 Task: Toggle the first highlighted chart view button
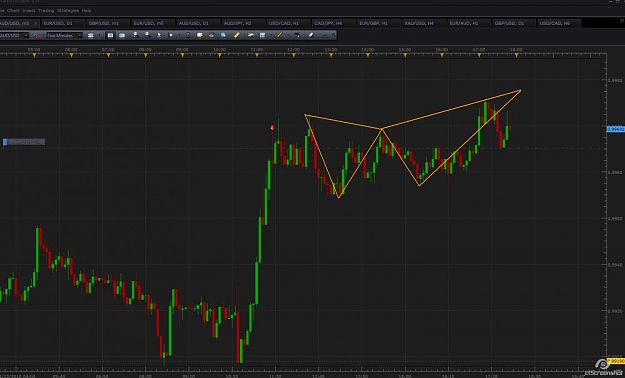110,35
